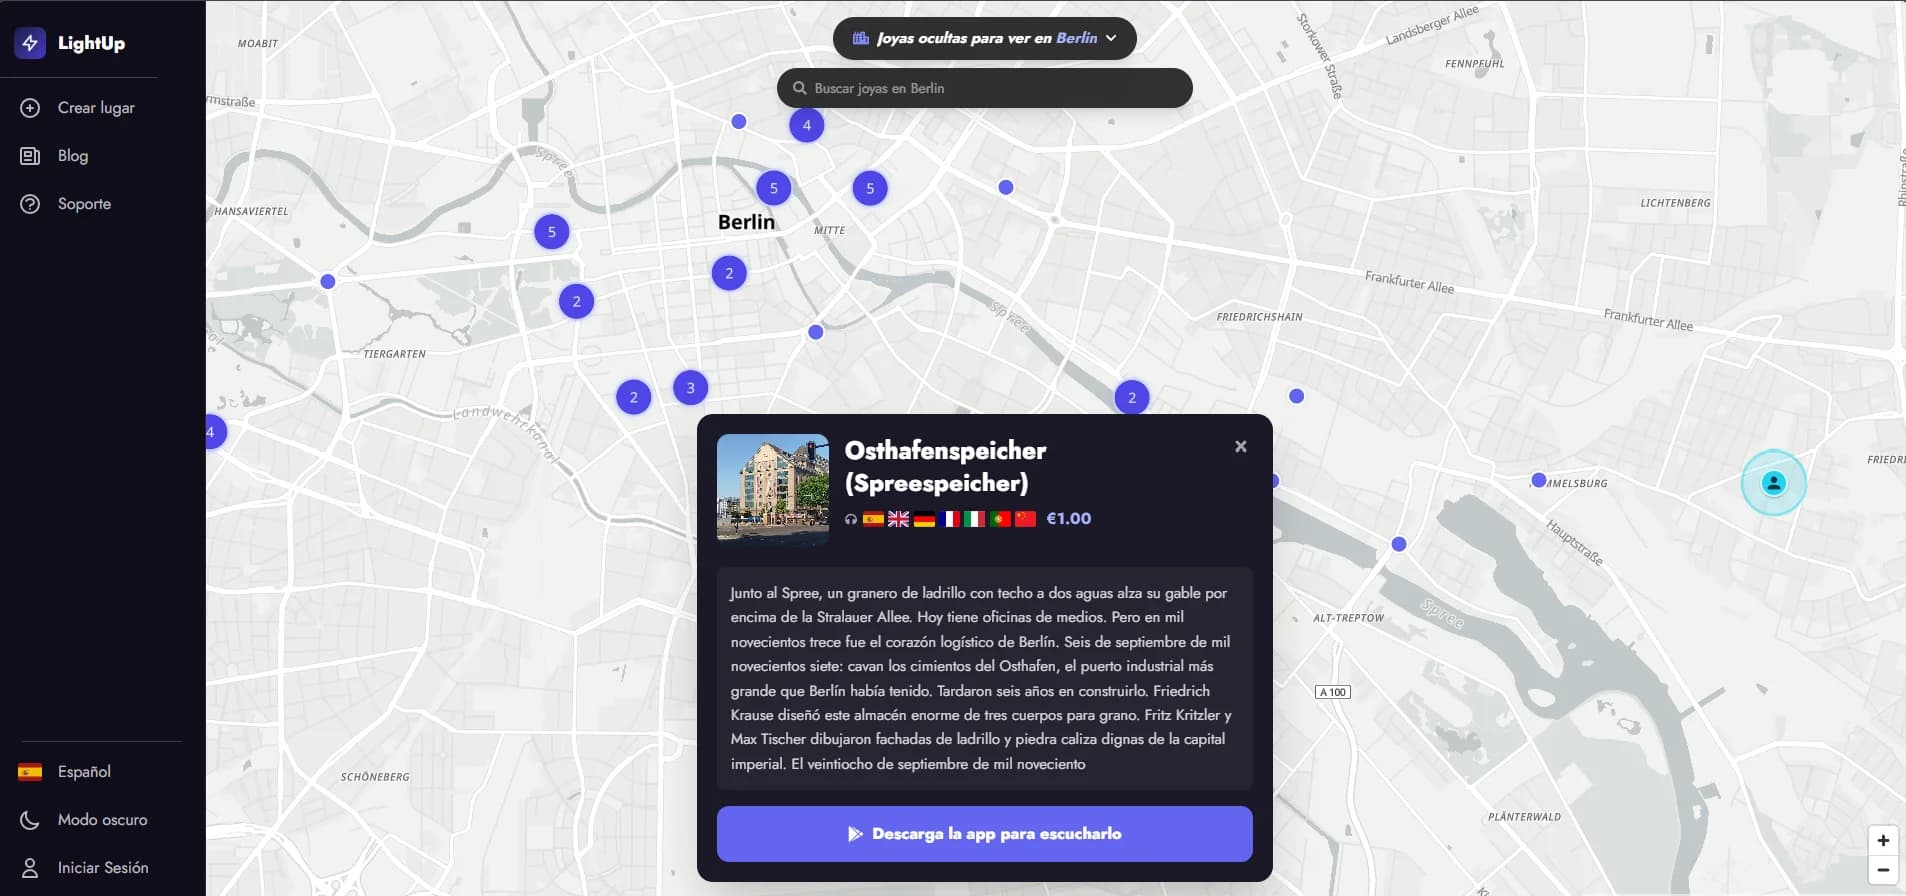The image size is (1906, 896).
Task: Click the 'TIERGARTEN' map label
Action: click(394, 354)
